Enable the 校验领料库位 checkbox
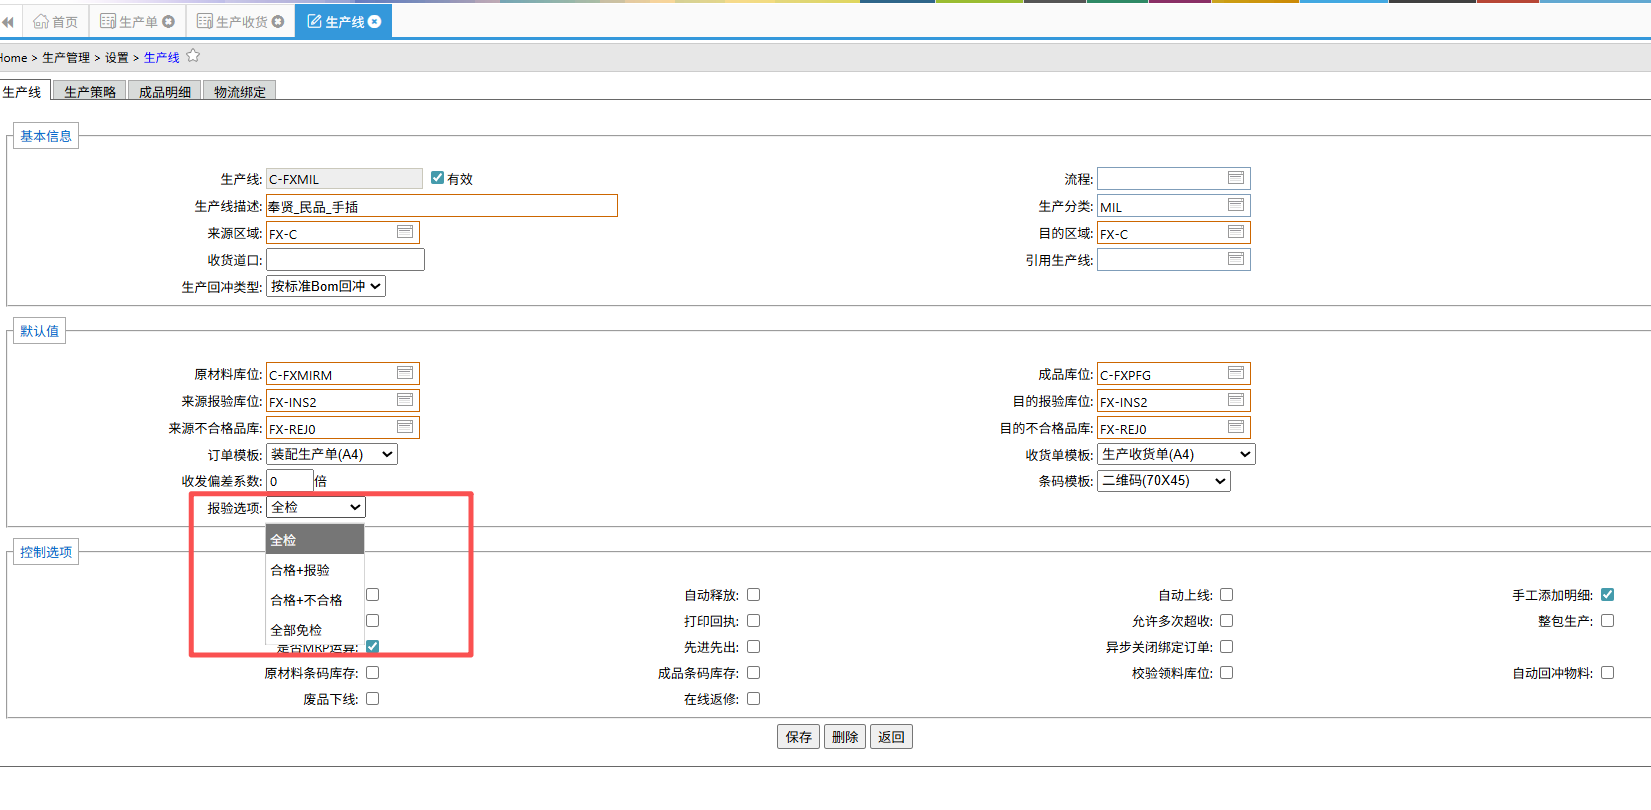Image resolution: width=1651 pixels, height=810 pixels. click(1226, 672)
